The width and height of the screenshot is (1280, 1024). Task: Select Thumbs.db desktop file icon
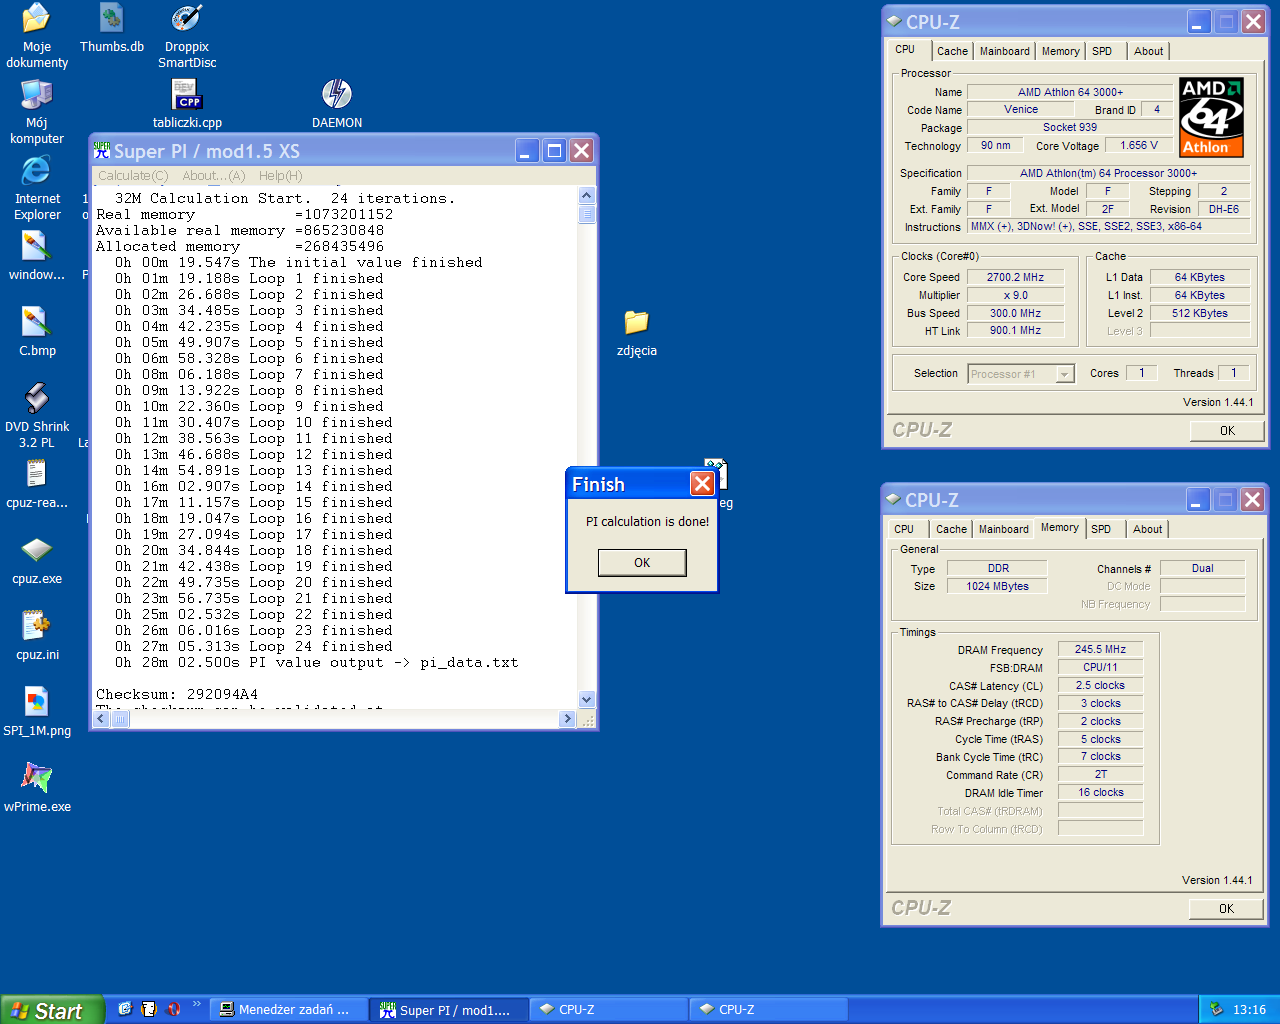pos(111,28)
